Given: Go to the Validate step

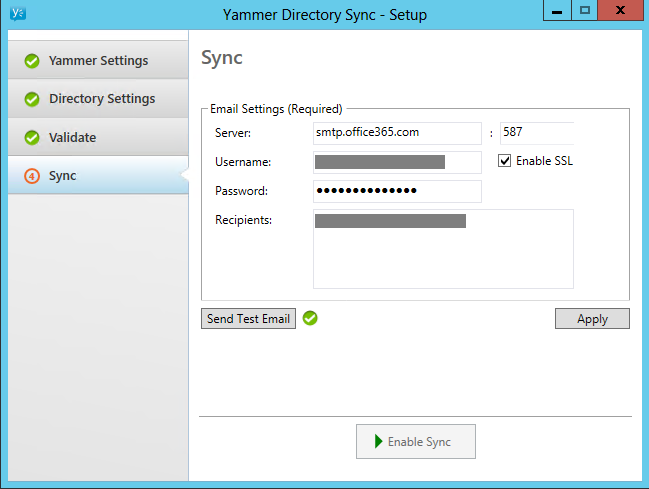Looking at the screenshot, I should tap(98, 137).
